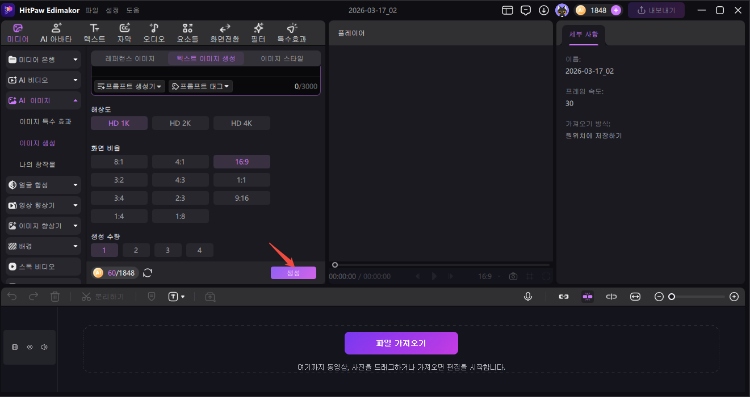The width and height of the screenshot is (750, 397).
Task: Open the Text (텍스트) tool tab
Action: pyautogui.click(x=94, y=33)
